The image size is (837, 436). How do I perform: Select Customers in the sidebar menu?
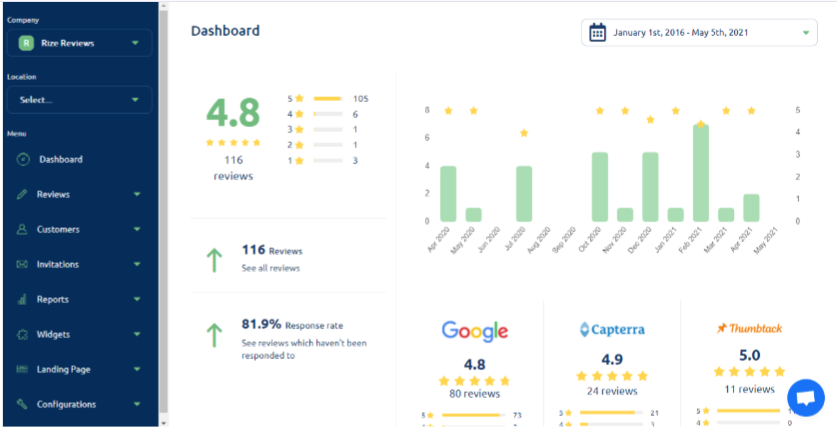(58, 229)
